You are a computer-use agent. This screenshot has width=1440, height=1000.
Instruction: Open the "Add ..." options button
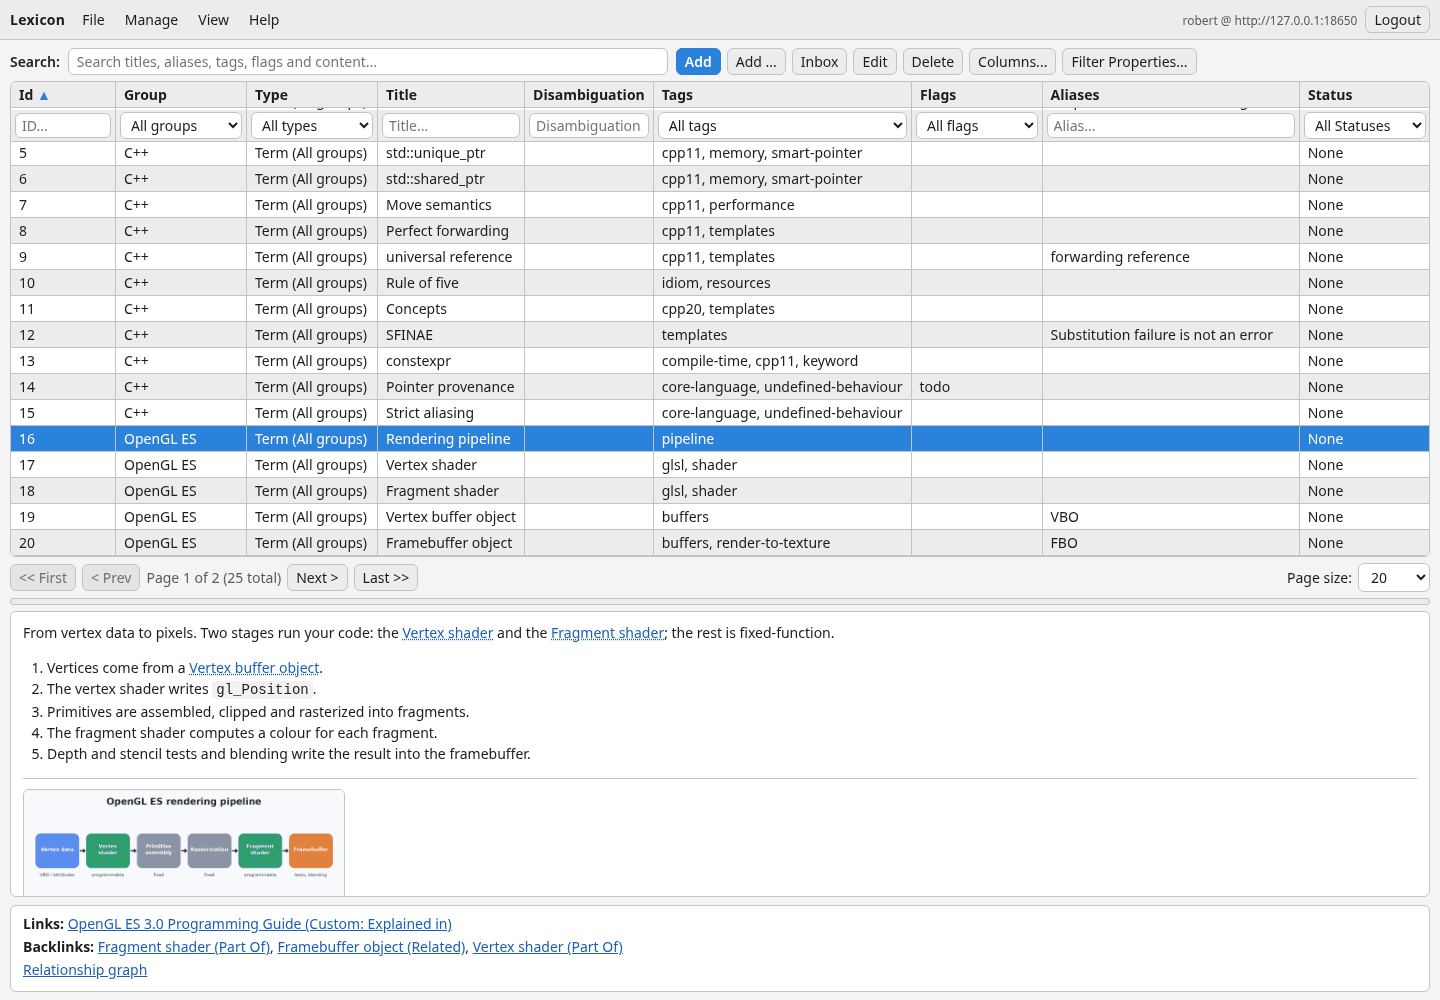[x=756, y=62]
